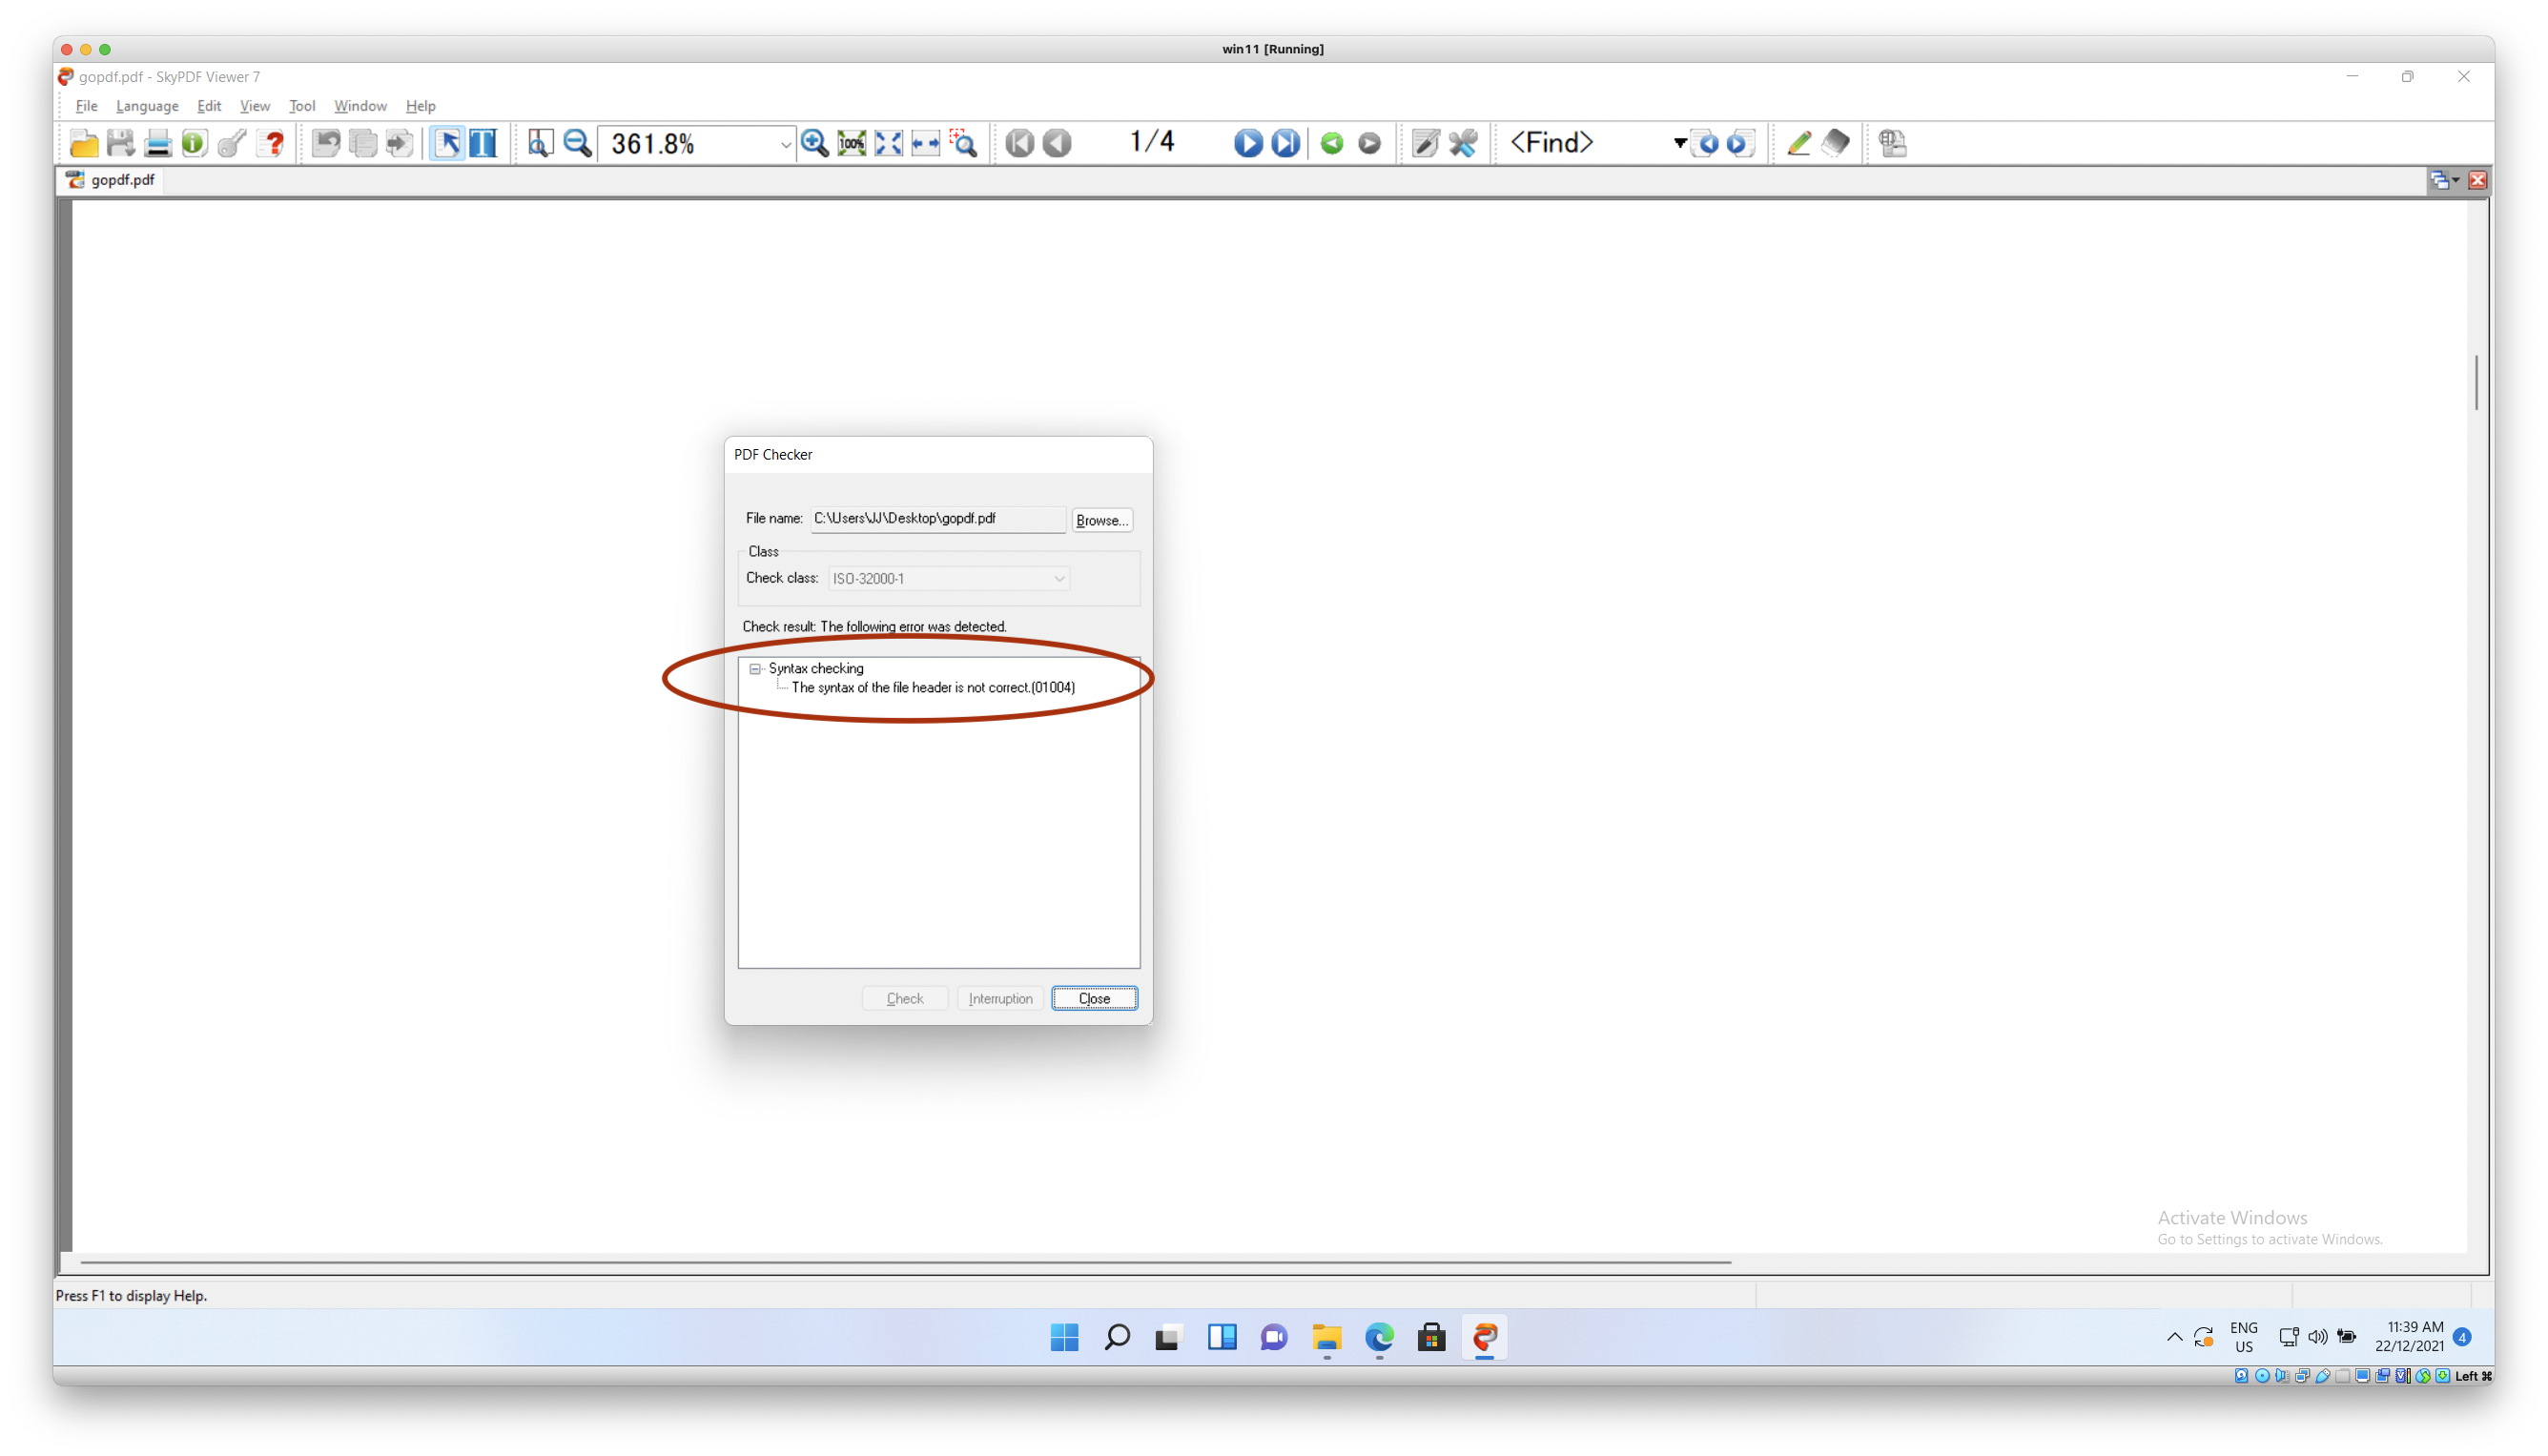
Task: Undo the last action
Action: [x=327, y=143]
